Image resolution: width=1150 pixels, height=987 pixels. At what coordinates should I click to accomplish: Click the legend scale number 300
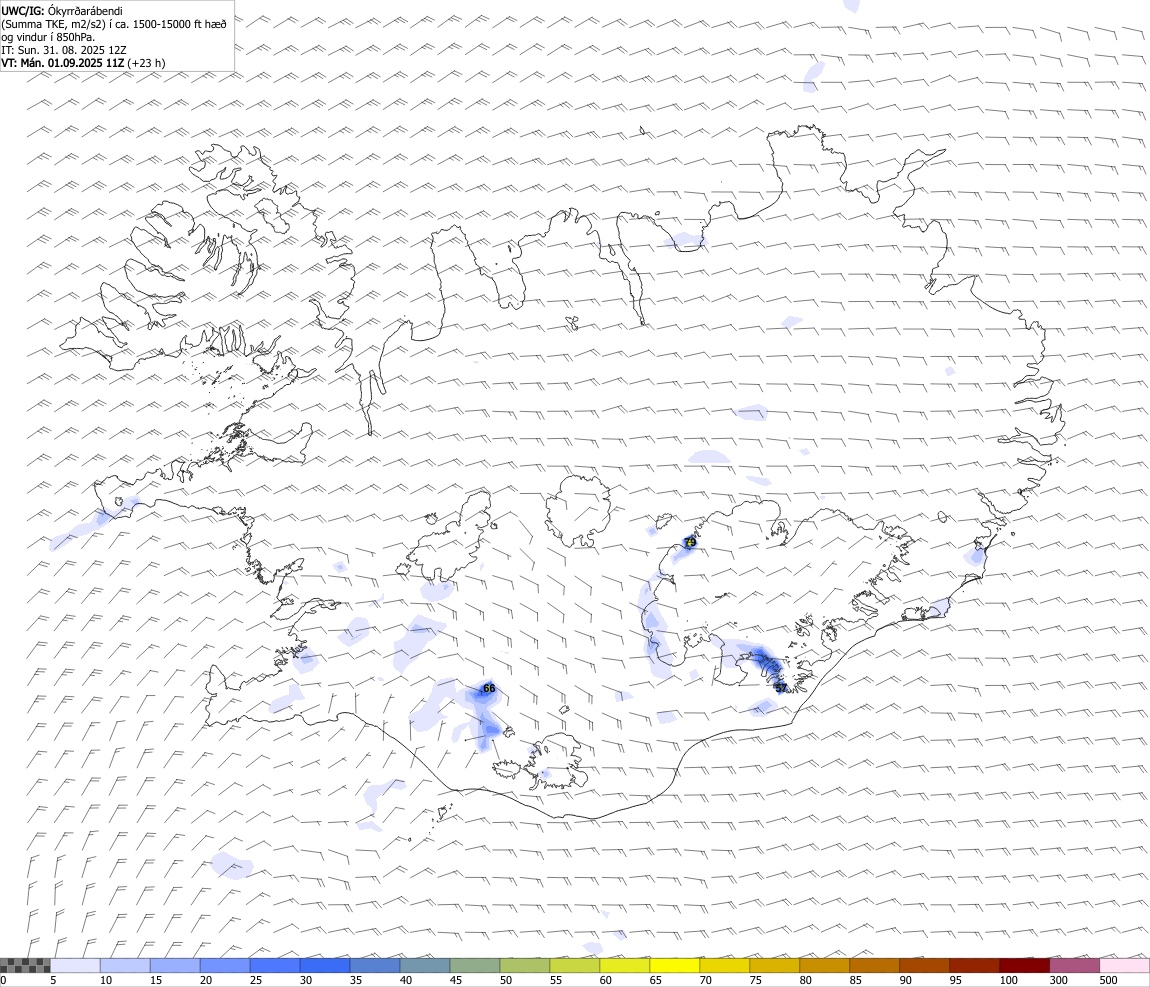(x=1058, y=980)
